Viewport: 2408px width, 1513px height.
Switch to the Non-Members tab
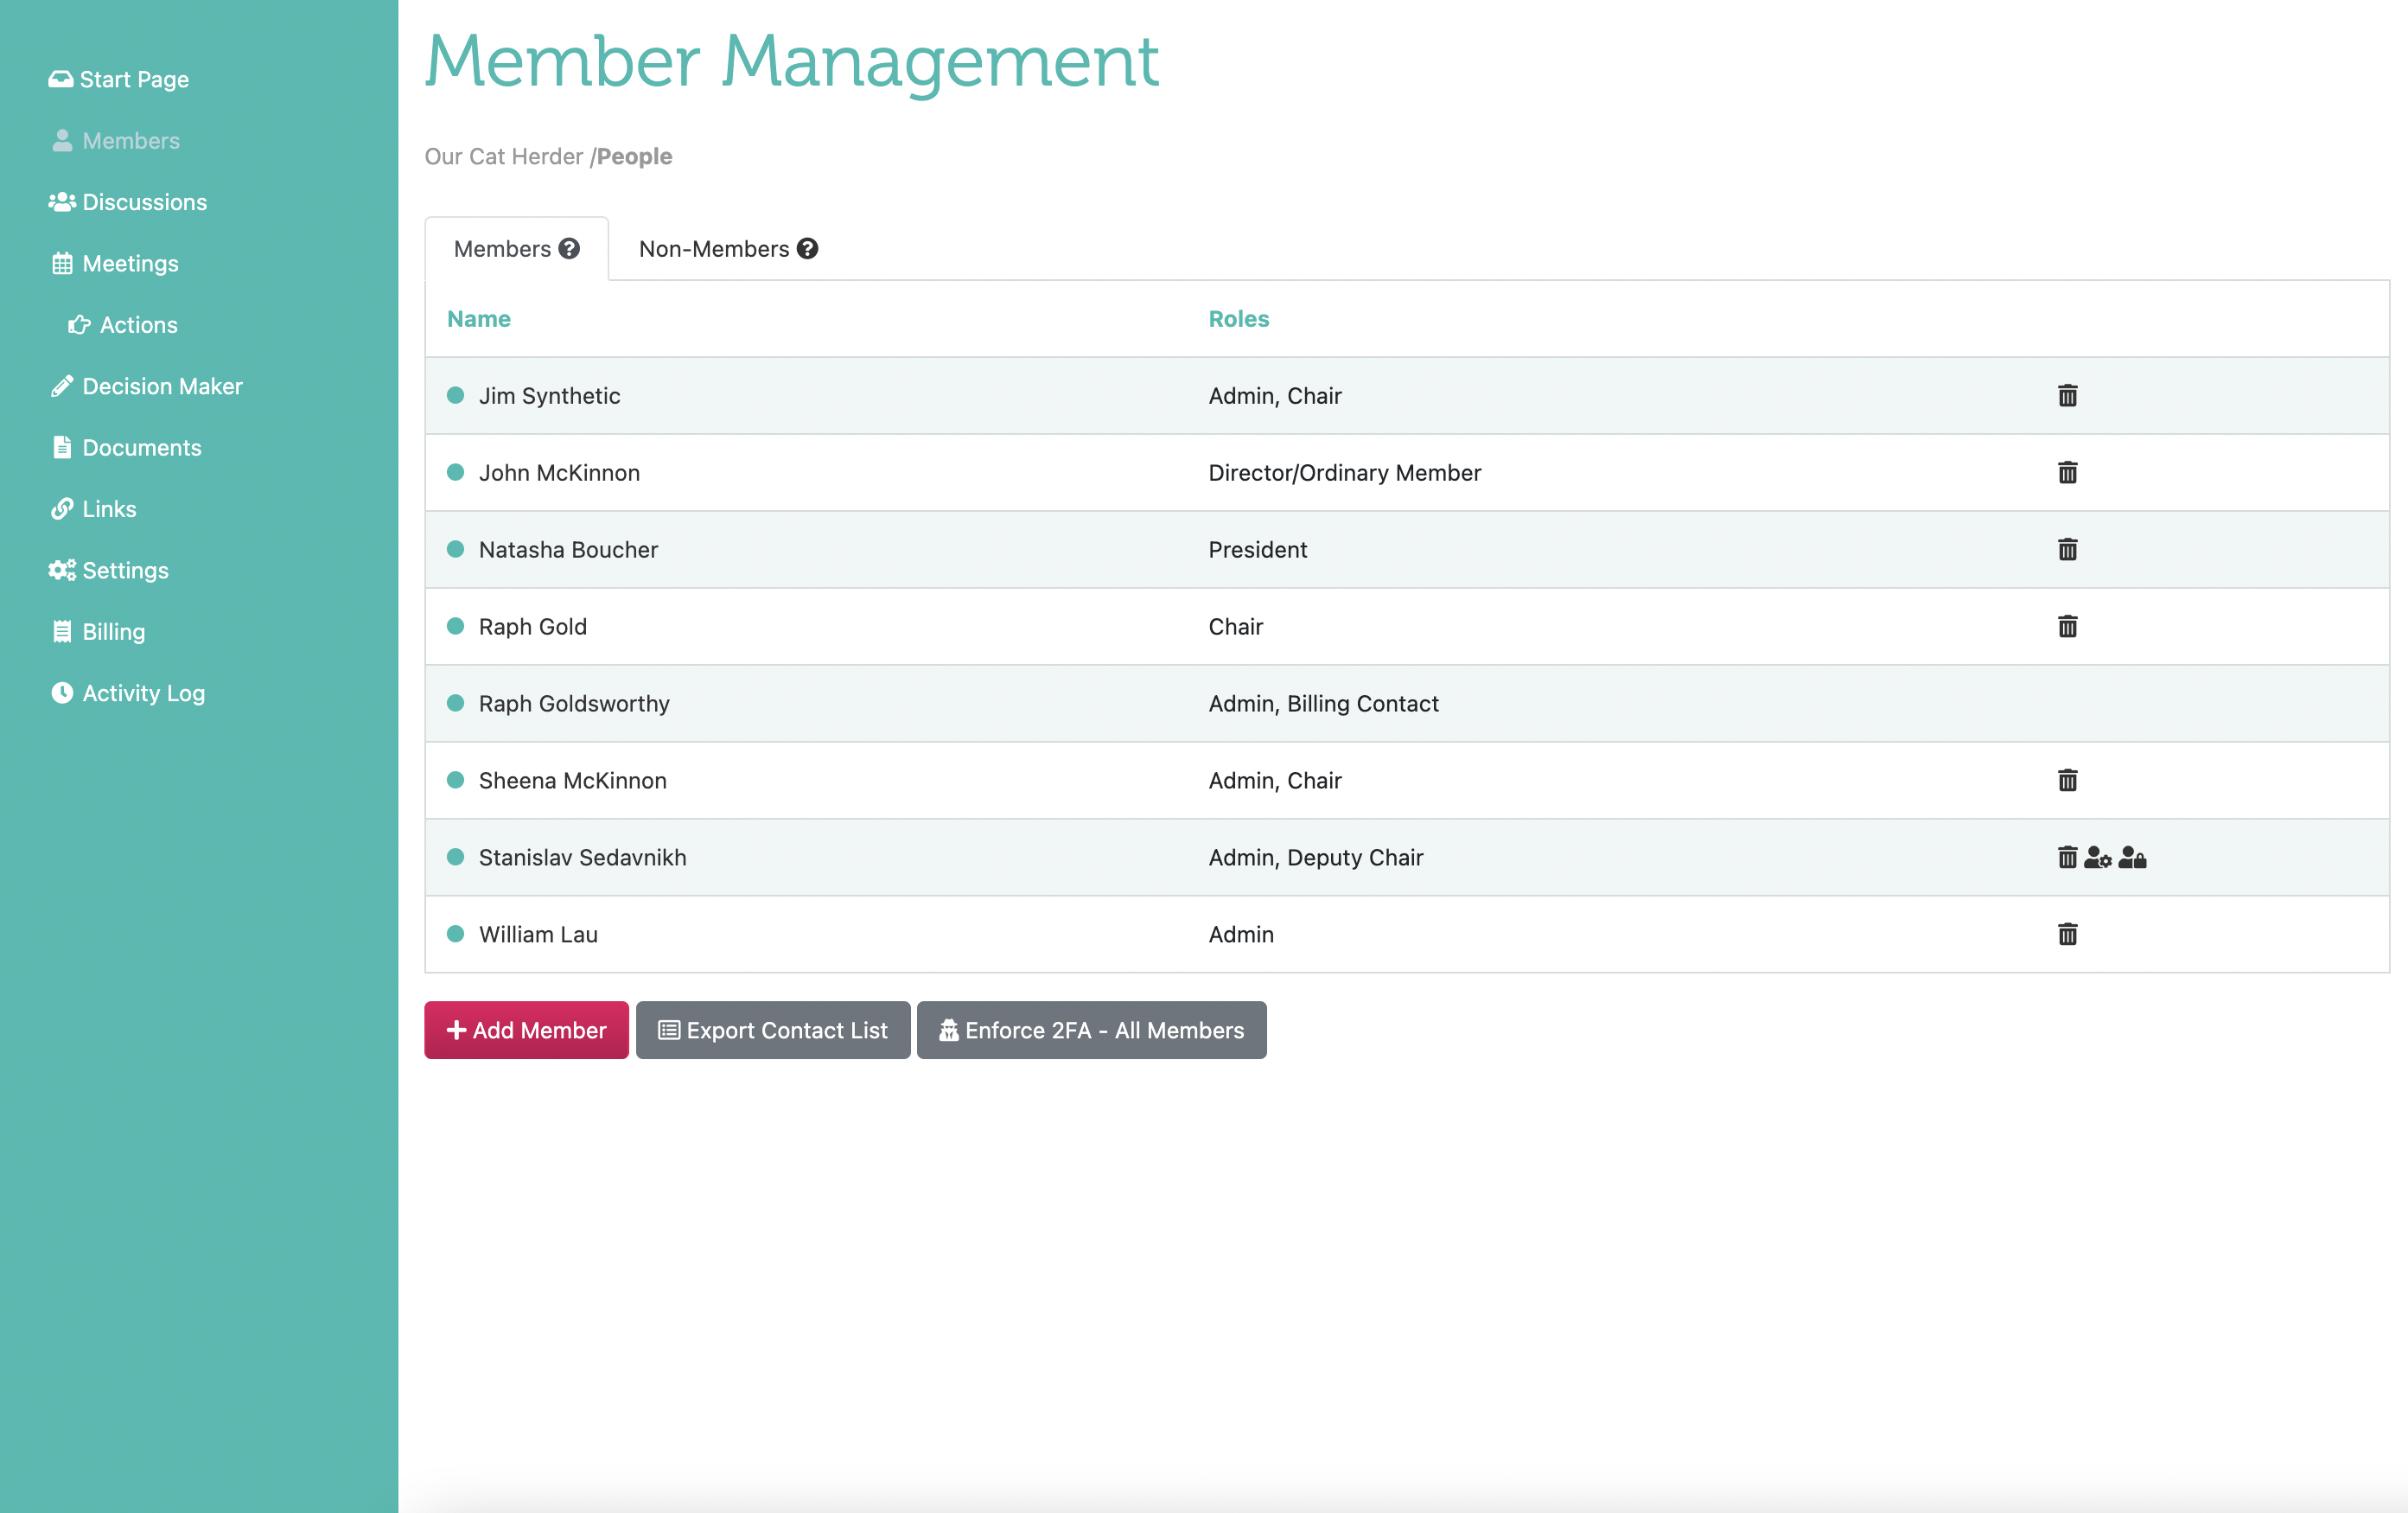[x=714, y=248]
